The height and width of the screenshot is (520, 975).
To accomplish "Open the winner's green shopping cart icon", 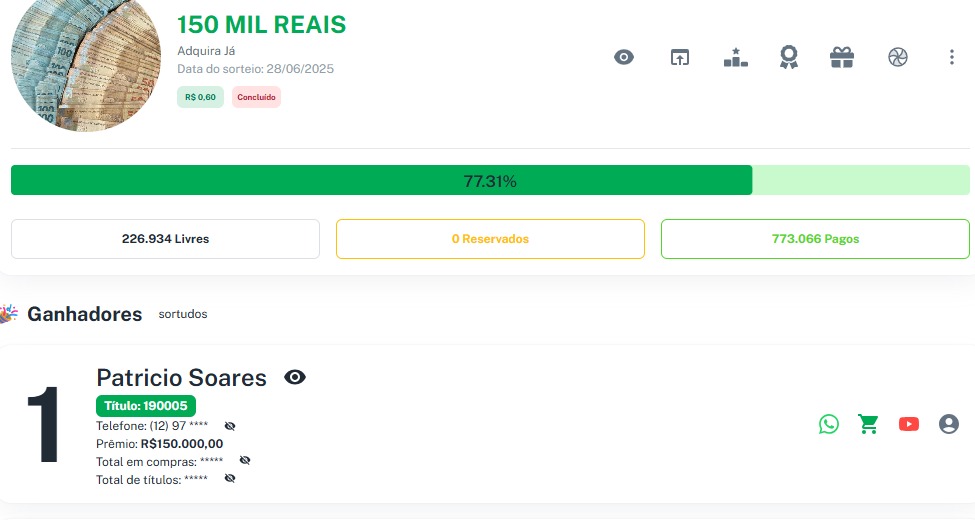I will click(868, 424).
